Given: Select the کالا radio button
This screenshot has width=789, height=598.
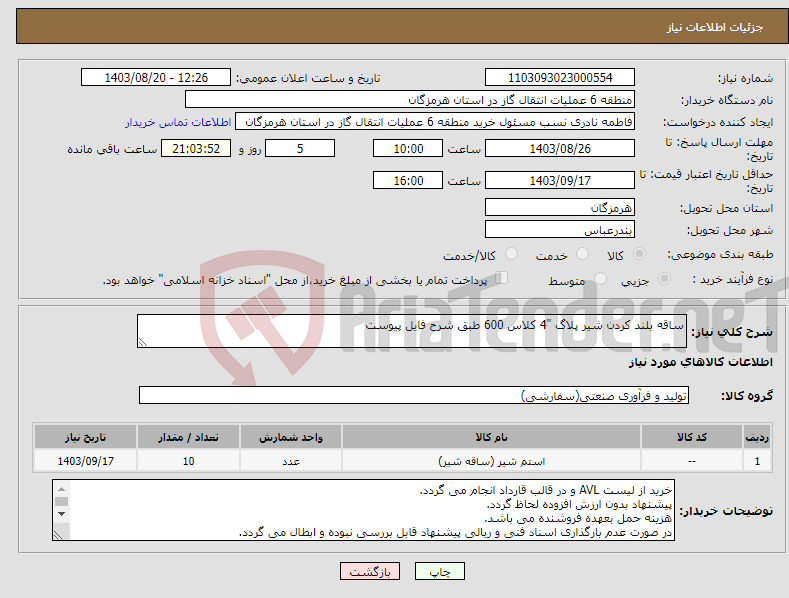Looking at the screenshot, I should [640, 254].
